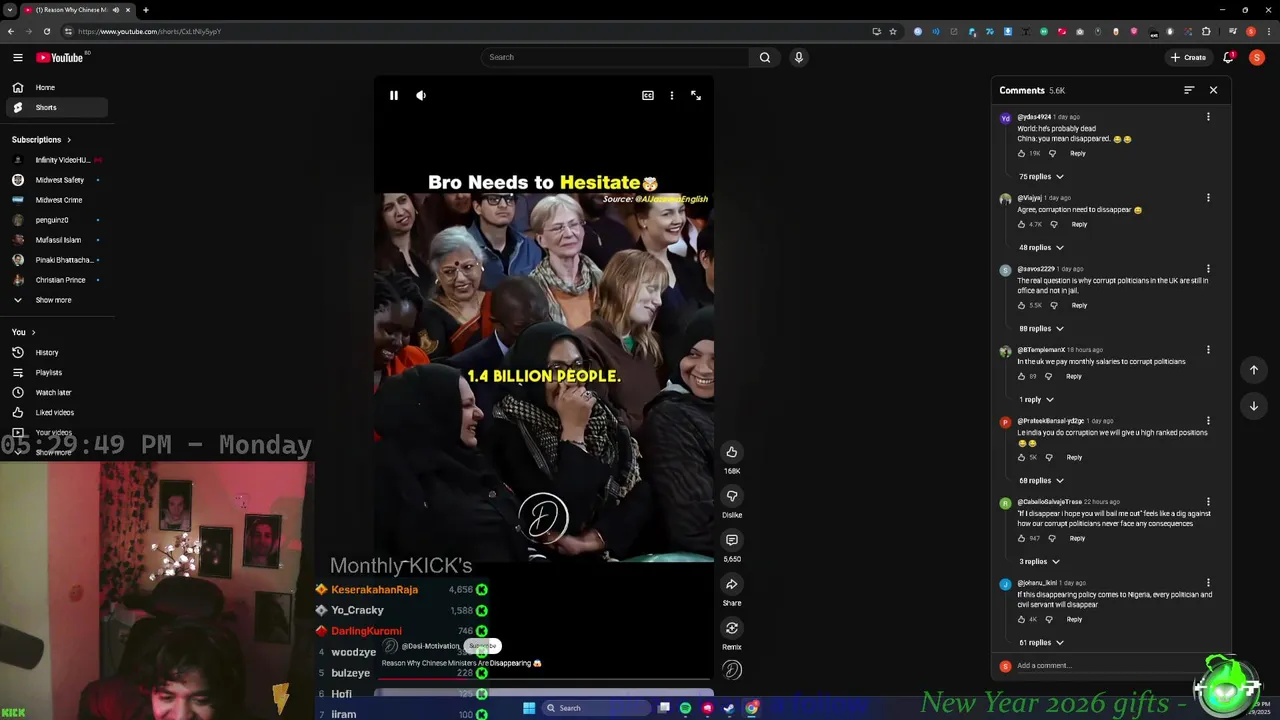The height and width of the screenshot is (720, 1280).
Task: Open the comments button showing 5,650
Action: [732, 540]
